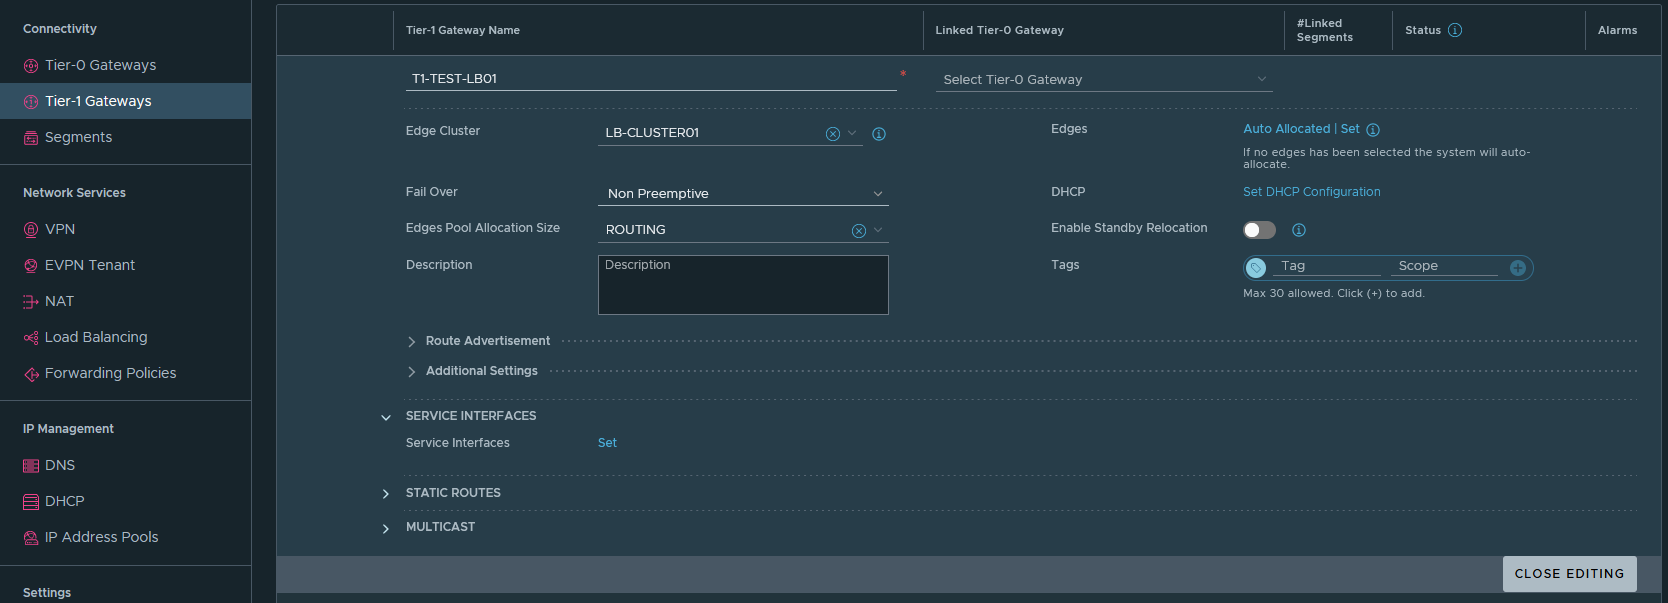1668x603 pixels.
Task: Go to Segments in the sidebar
Action: pos(78,137)
